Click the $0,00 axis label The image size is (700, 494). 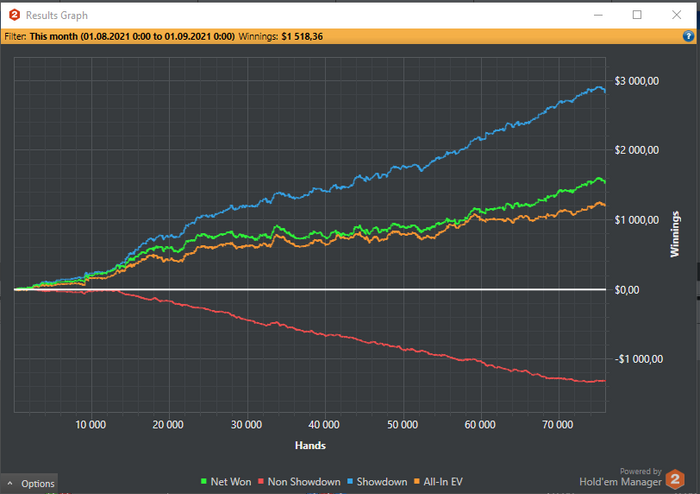[627, 290]
